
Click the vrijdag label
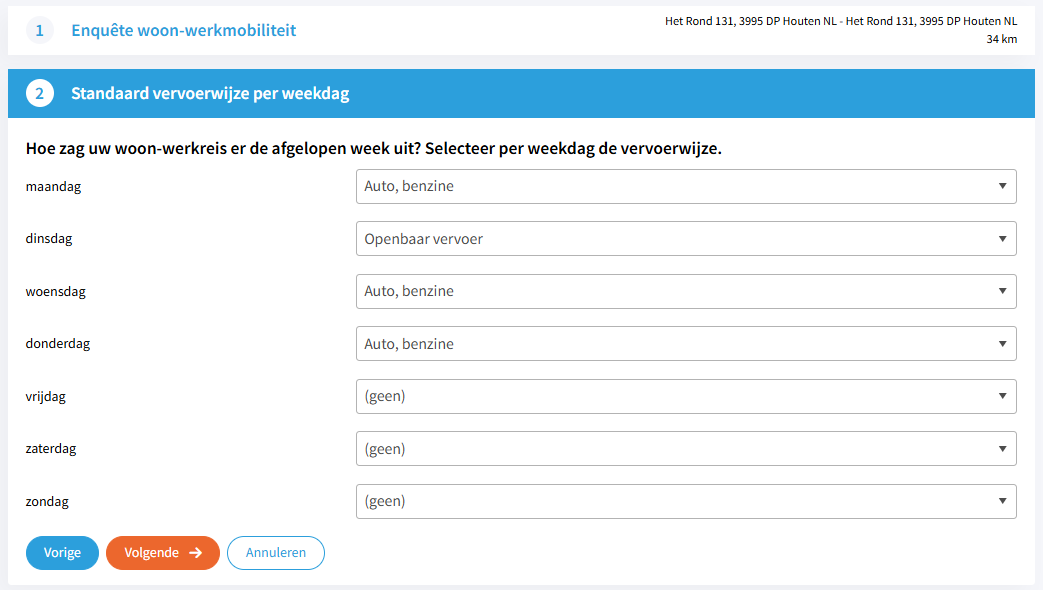[46, 396]
